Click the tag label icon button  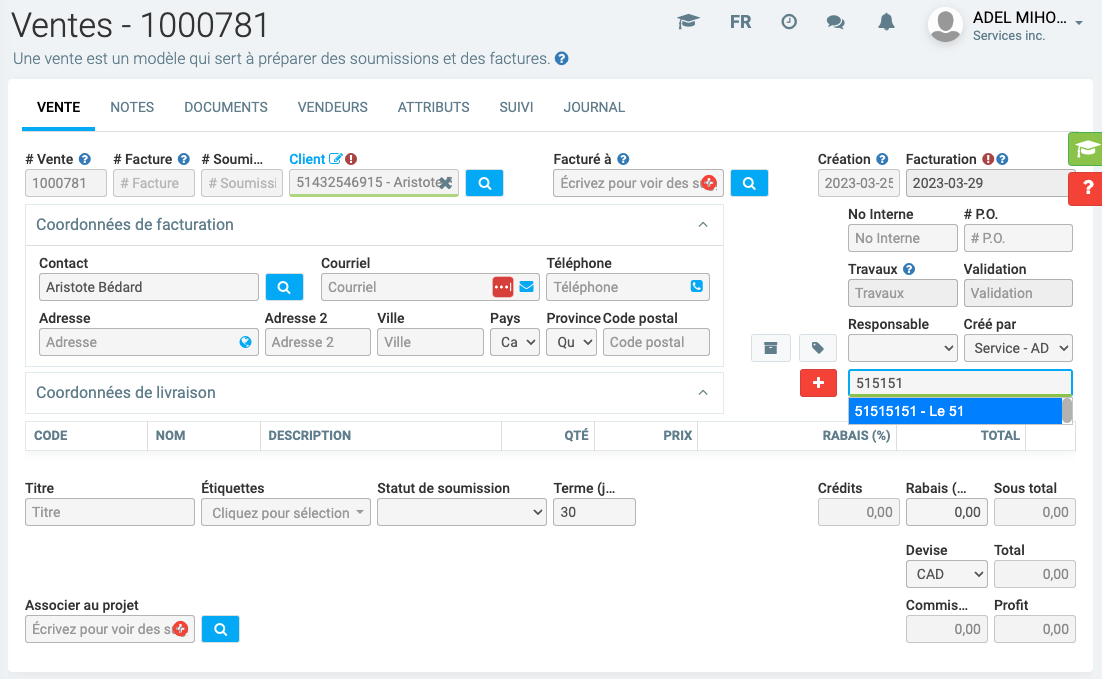pos(817,348)
